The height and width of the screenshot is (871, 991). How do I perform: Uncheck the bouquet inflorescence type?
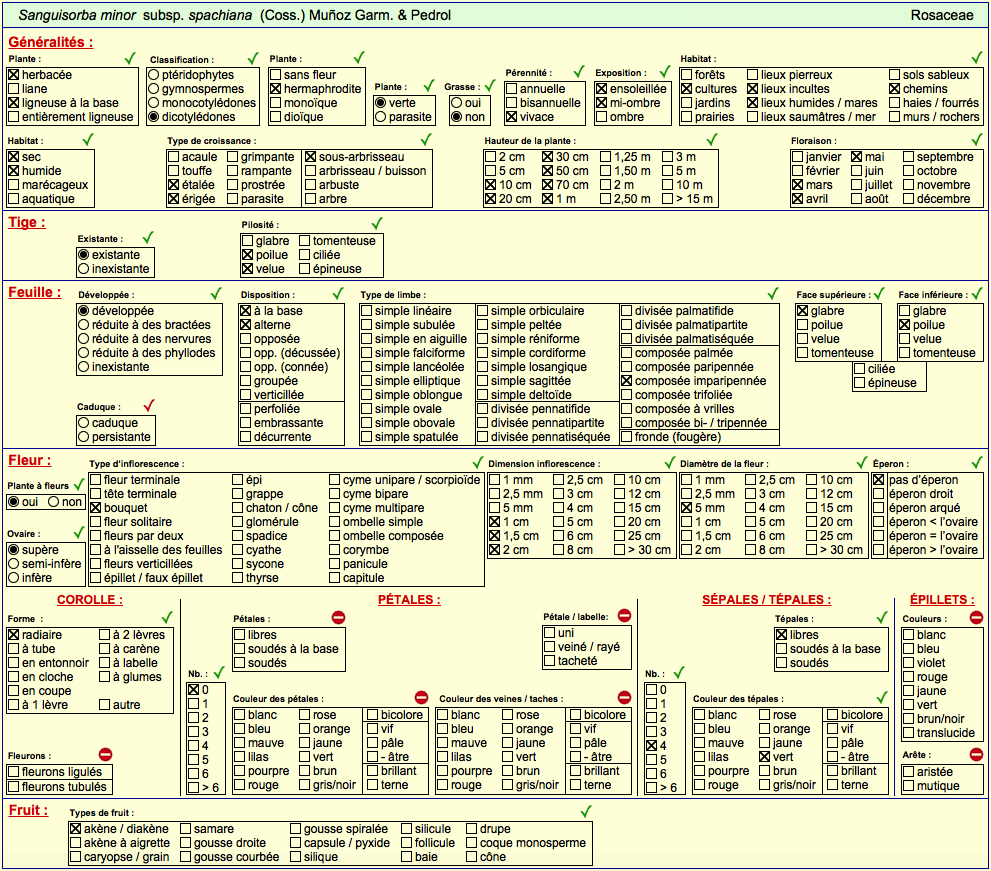[95, 508]
